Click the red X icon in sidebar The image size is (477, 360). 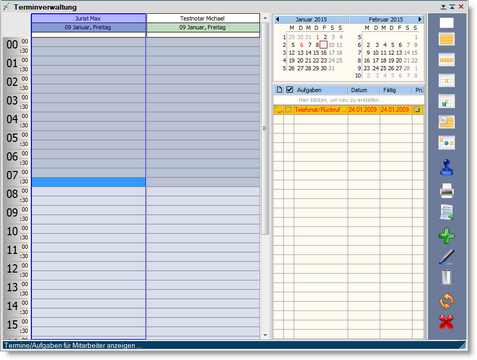point(446,322)
